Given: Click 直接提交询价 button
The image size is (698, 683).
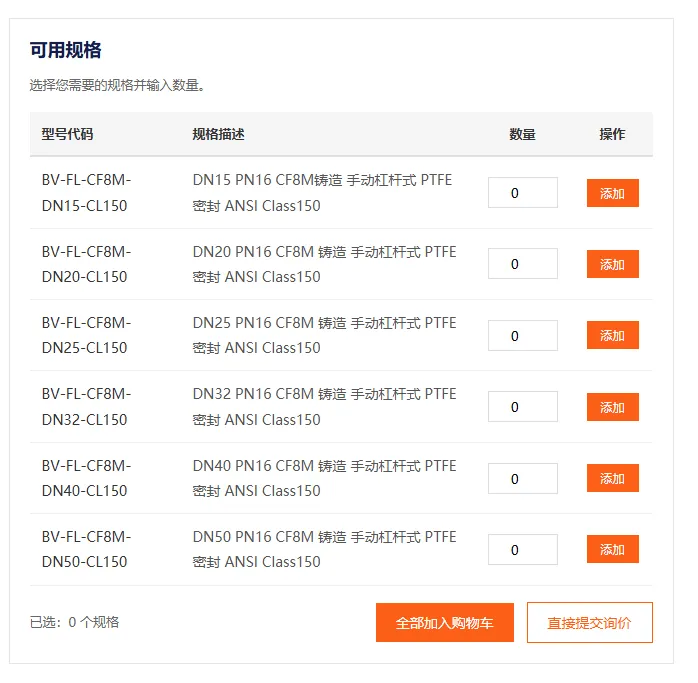Looking at the screenshot, I should pyautogui.click(x=589, y=622).
